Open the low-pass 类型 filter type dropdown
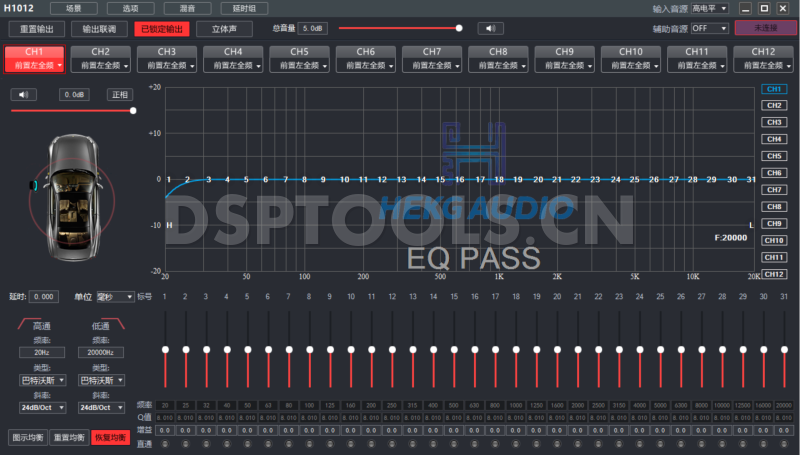800x455 pixels. (x=102, y=381)
